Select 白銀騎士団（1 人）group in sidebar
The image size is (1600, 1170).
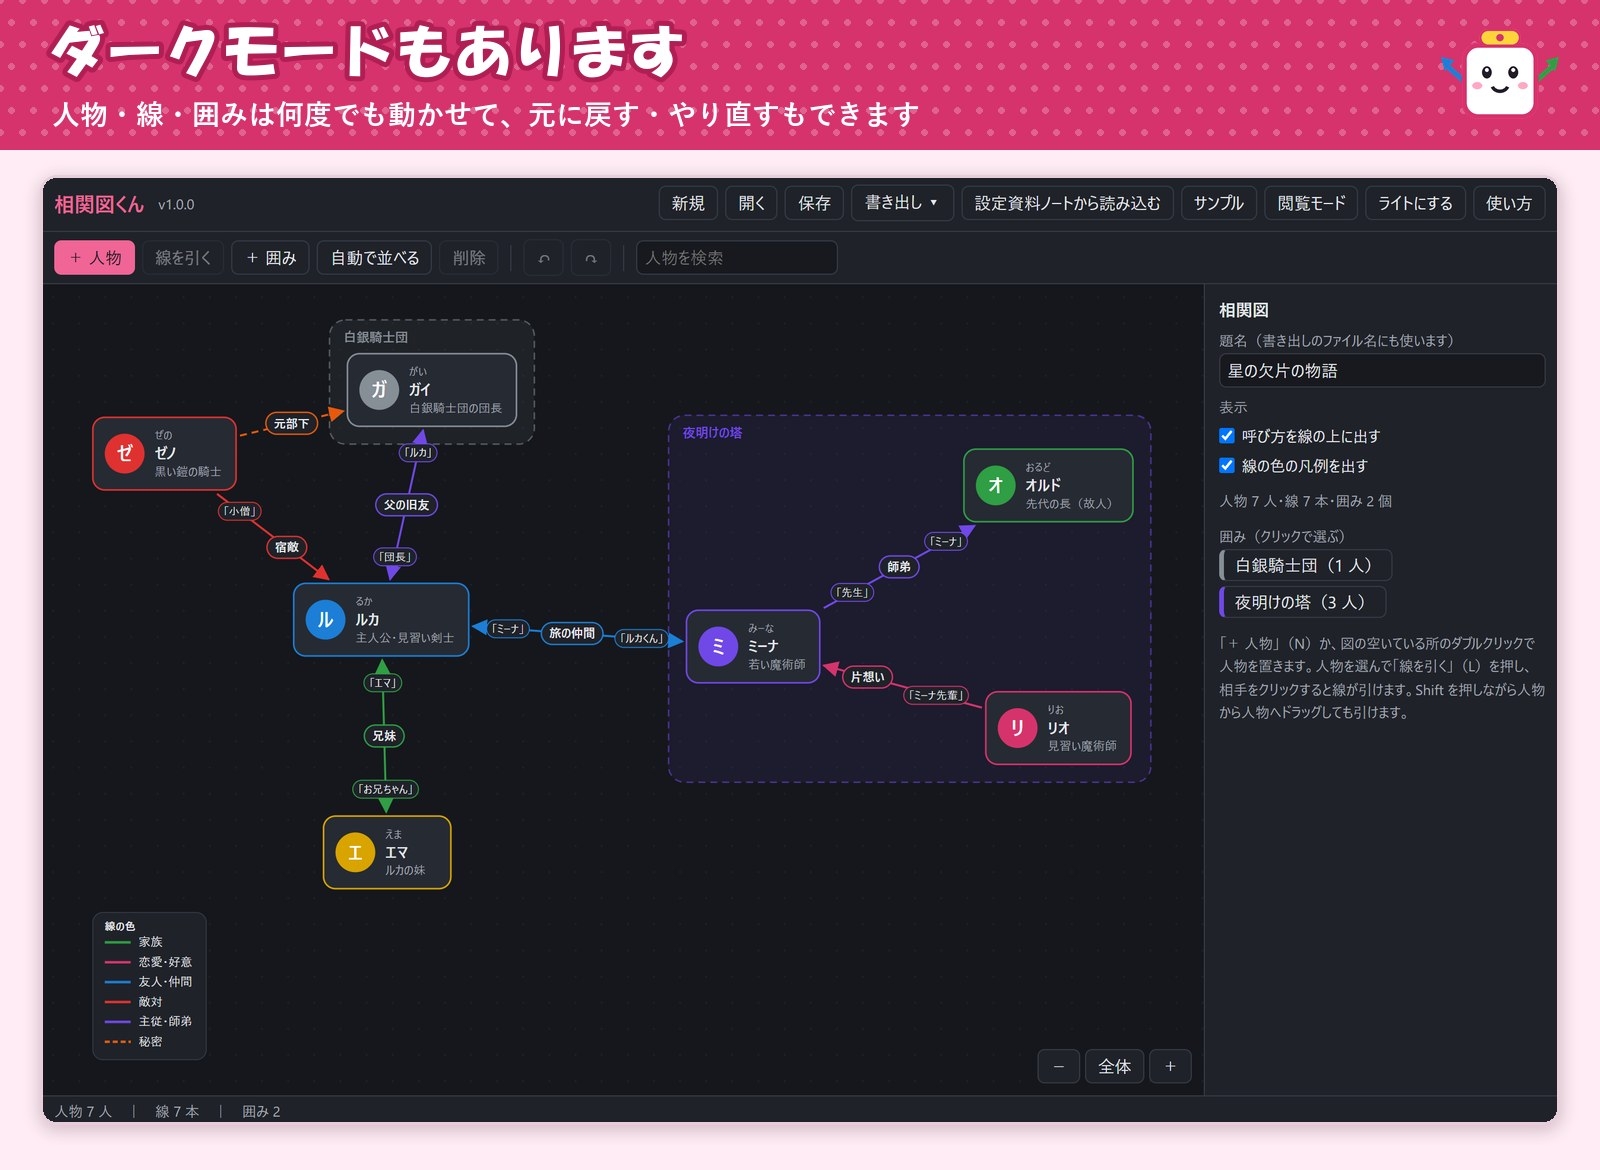click(x=1305, y=565)
